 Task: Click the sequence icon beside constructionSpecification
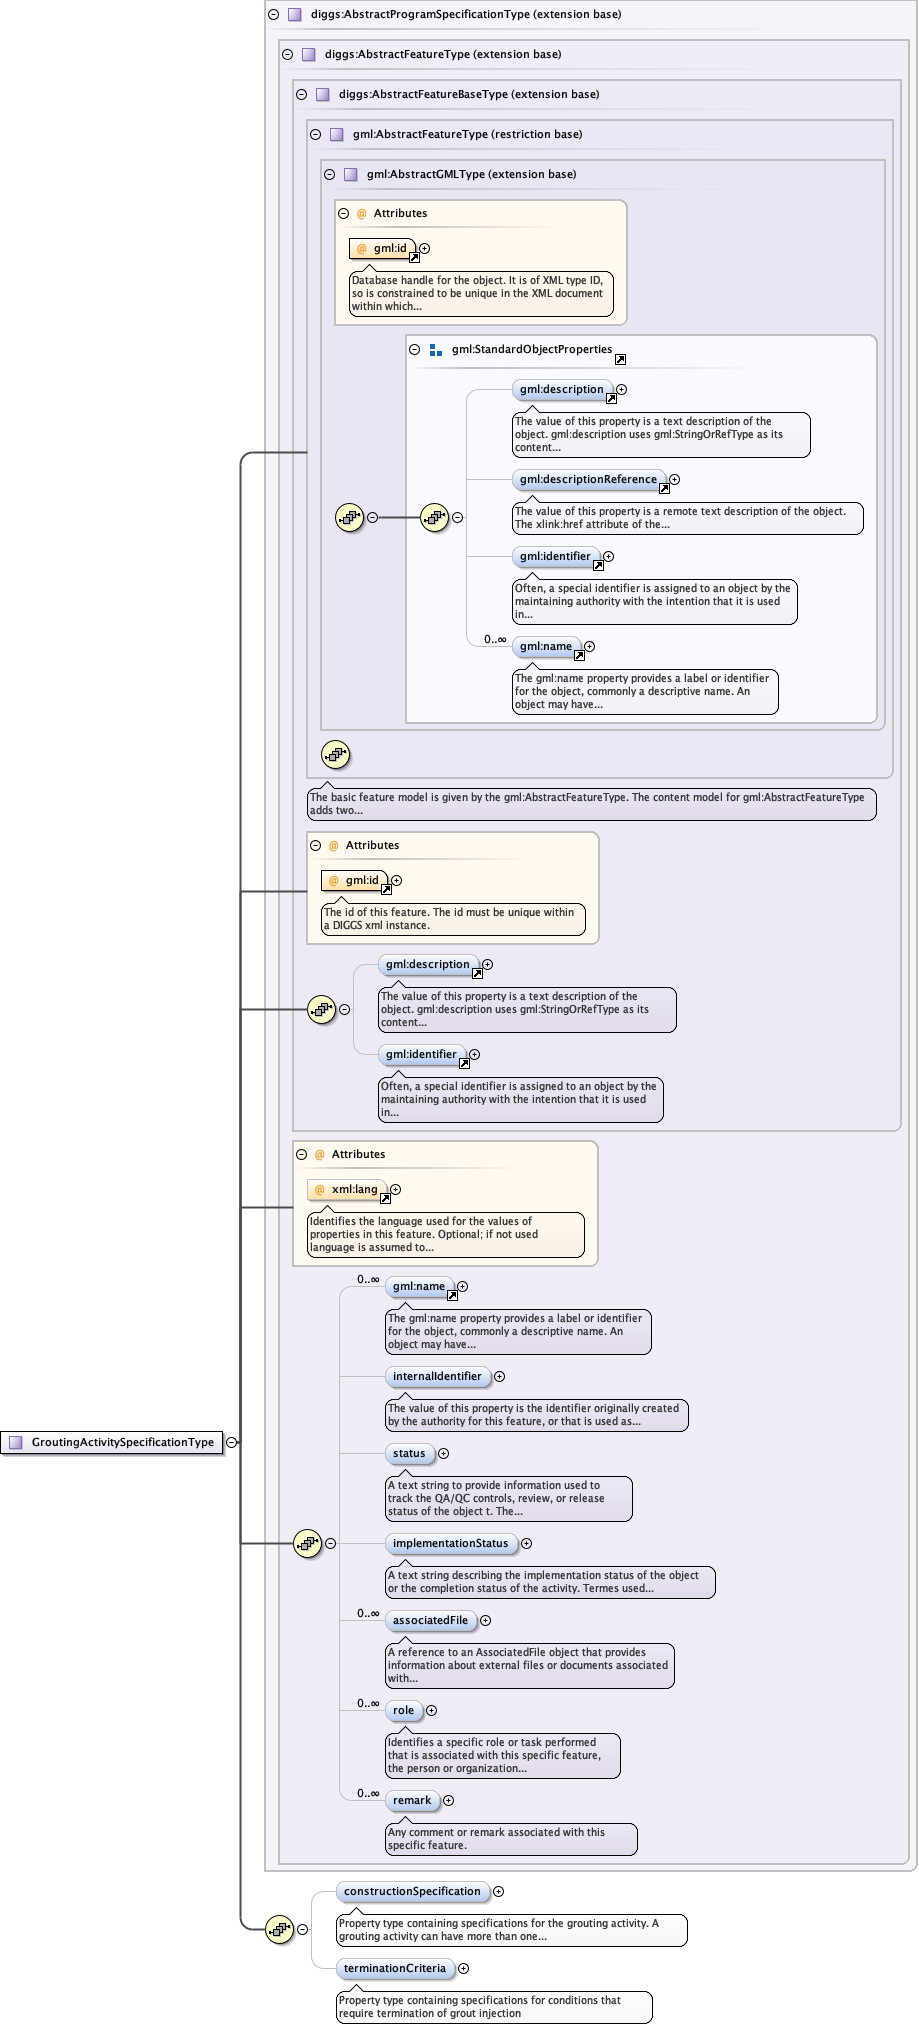tap(279, 1929)
